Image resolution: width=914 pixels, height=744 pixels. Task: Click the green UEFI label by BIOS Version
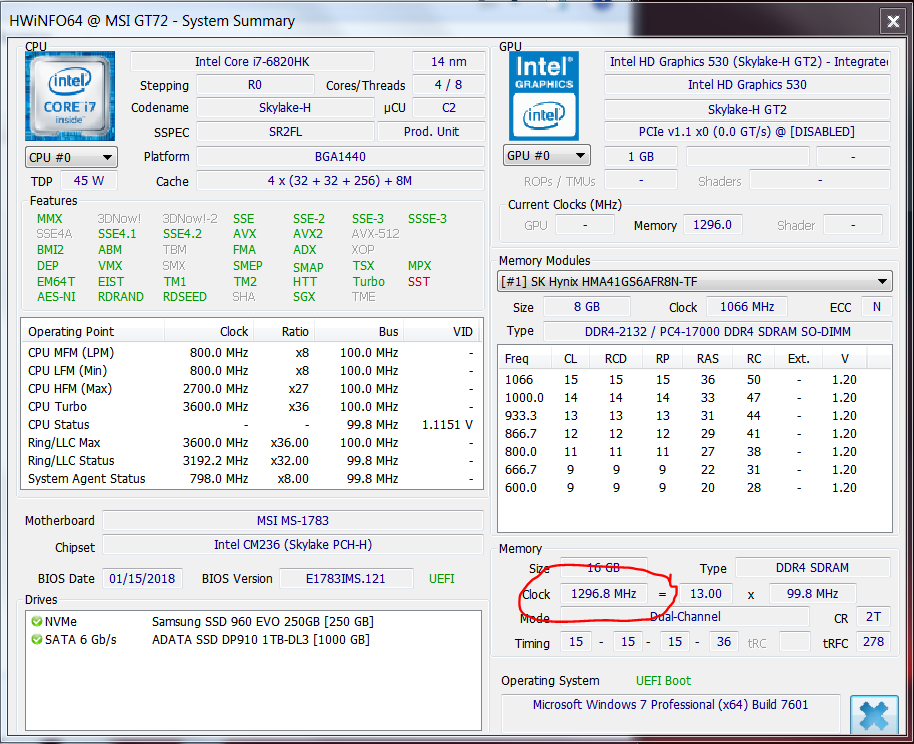coord(441,578)
